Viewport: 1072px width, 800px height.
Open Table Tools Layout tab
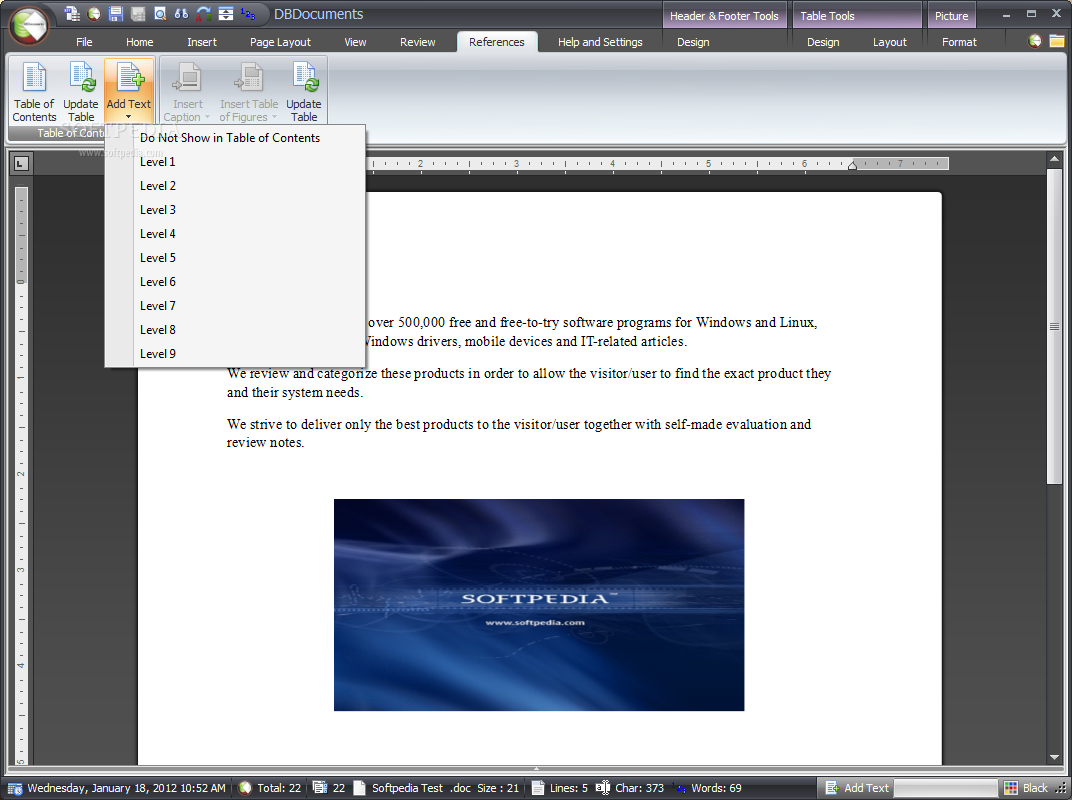tap(889, 42)
